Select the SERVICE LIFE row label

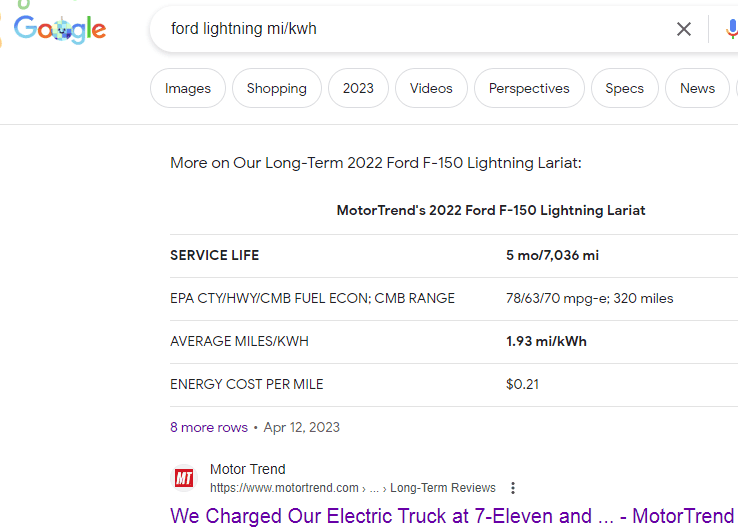click(214, 255)
